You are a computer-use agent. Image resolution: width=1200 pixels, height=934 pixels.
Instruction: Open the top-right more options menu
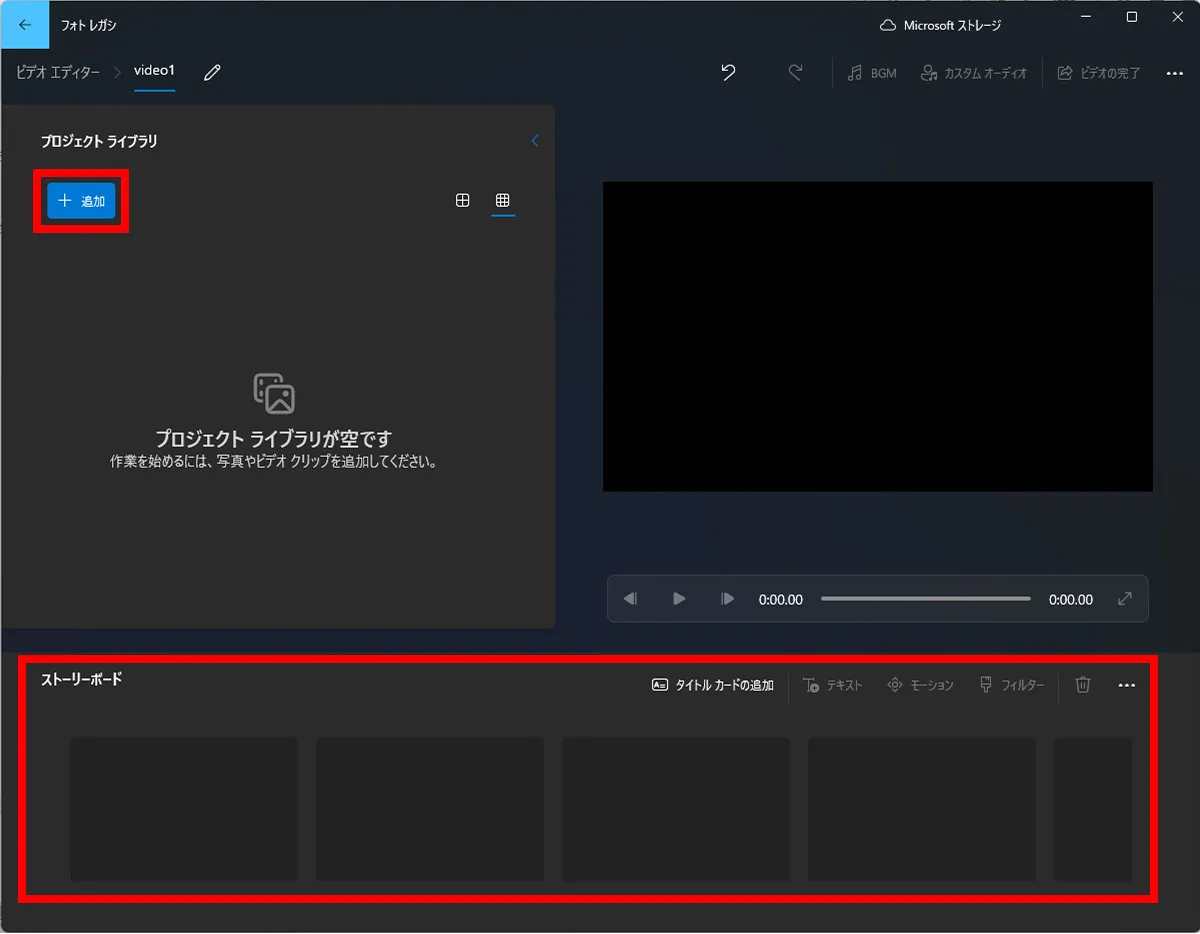click(x=1175, y=72)
